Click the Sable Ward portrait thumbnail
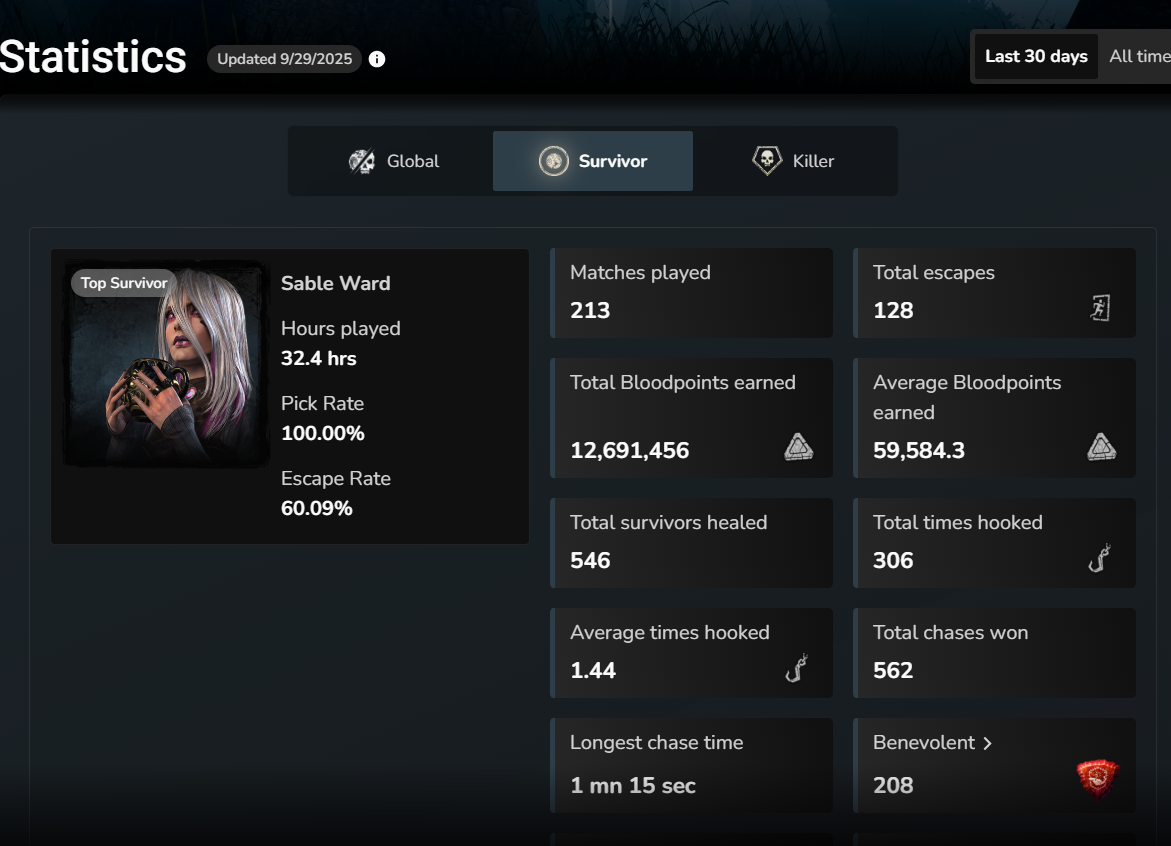1171x846 pixels. (166, 364)
